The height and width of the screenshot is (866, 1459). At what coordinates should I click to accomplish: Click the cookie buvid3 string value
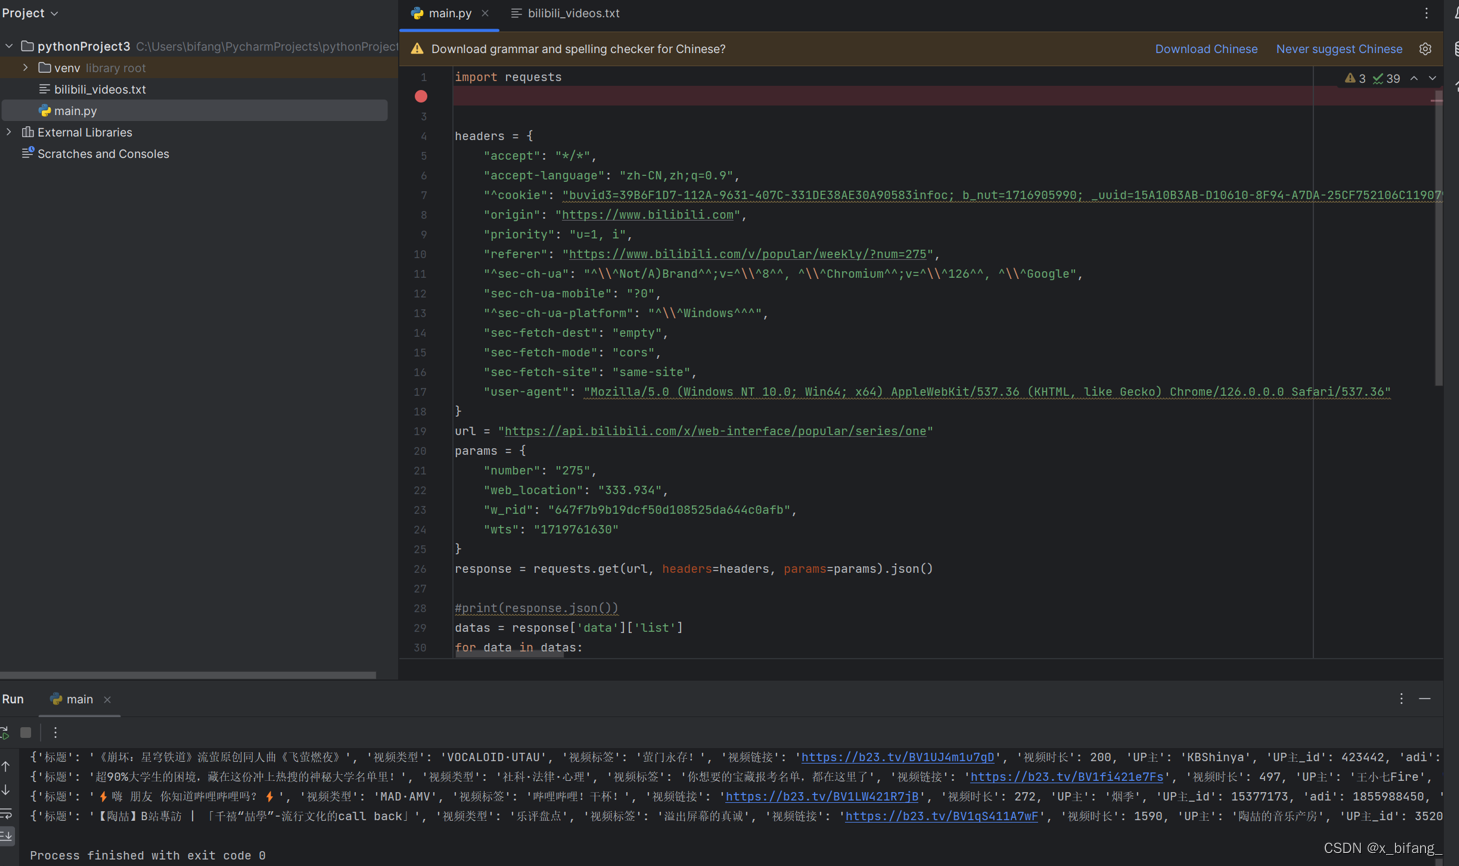(1002, 195)
